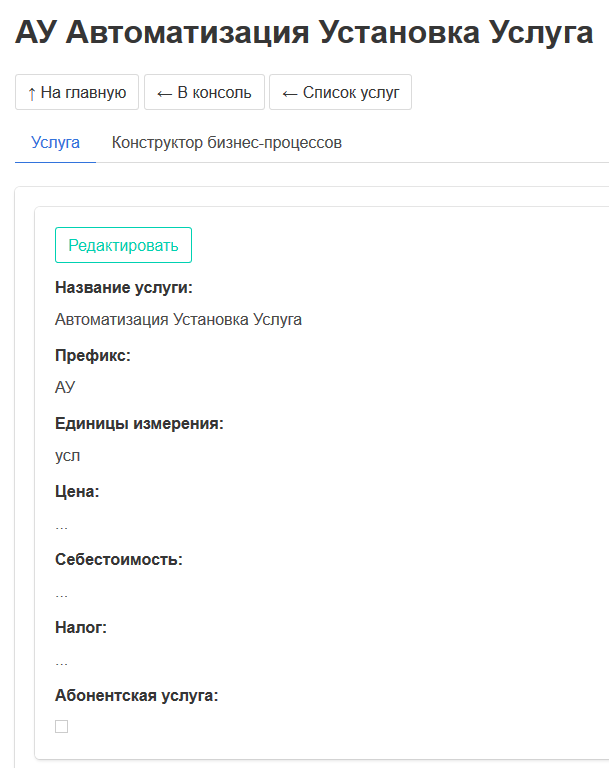Click the Цена label

(x=77, y=491)
